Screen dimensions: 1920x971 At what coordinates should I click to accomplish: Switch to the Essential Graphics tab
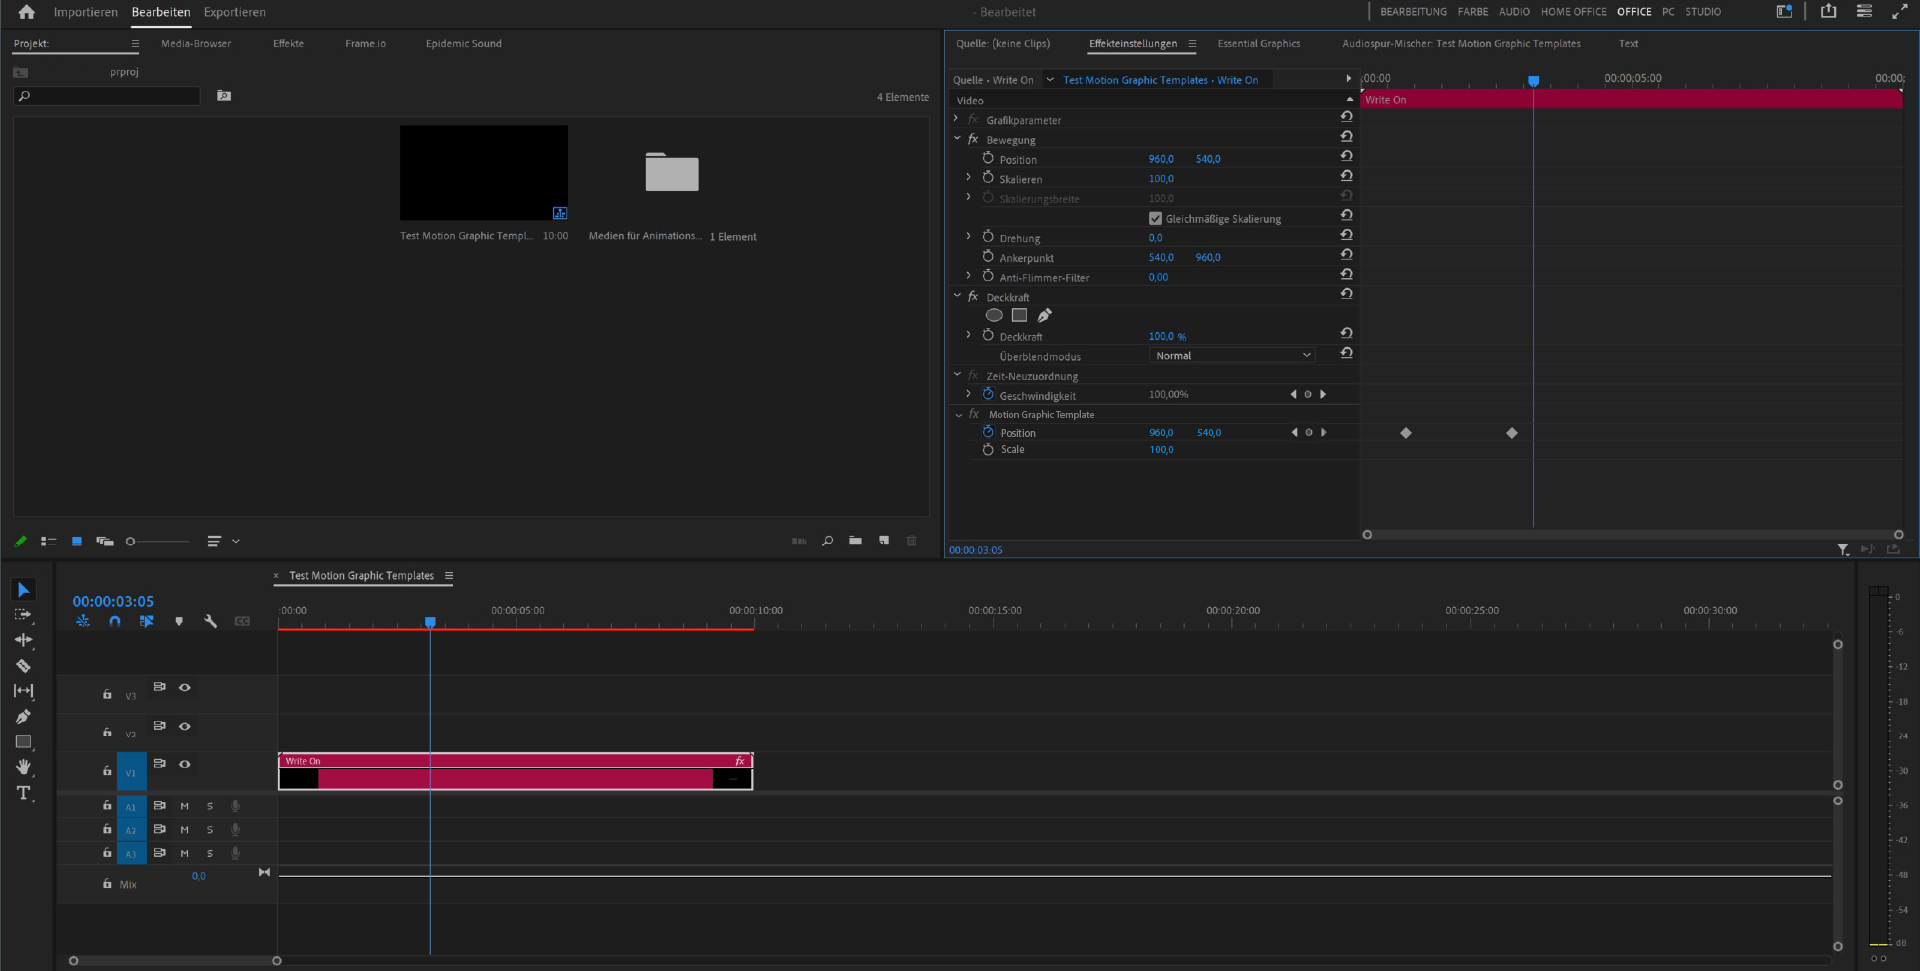[x=1258, y=43]
